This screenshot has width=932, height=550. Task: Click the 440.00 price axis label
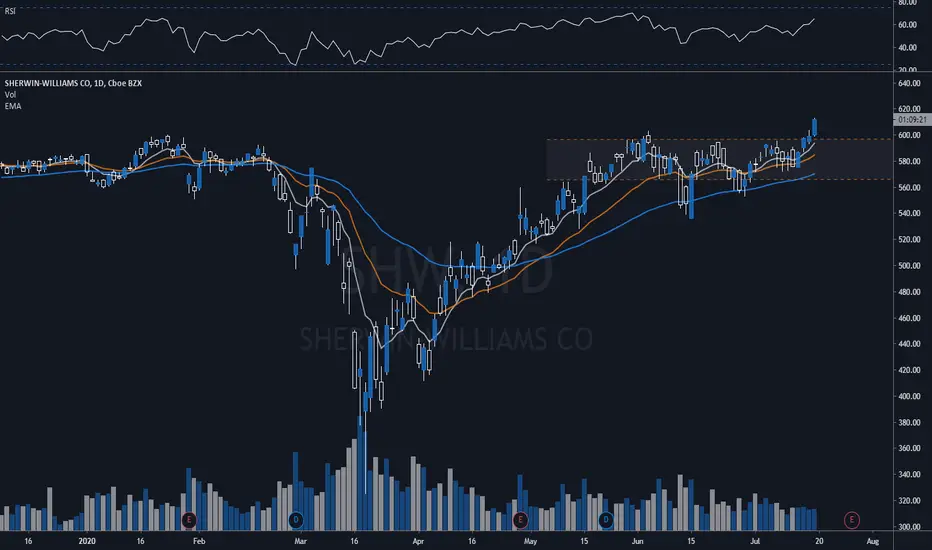[x=909, y=344]
